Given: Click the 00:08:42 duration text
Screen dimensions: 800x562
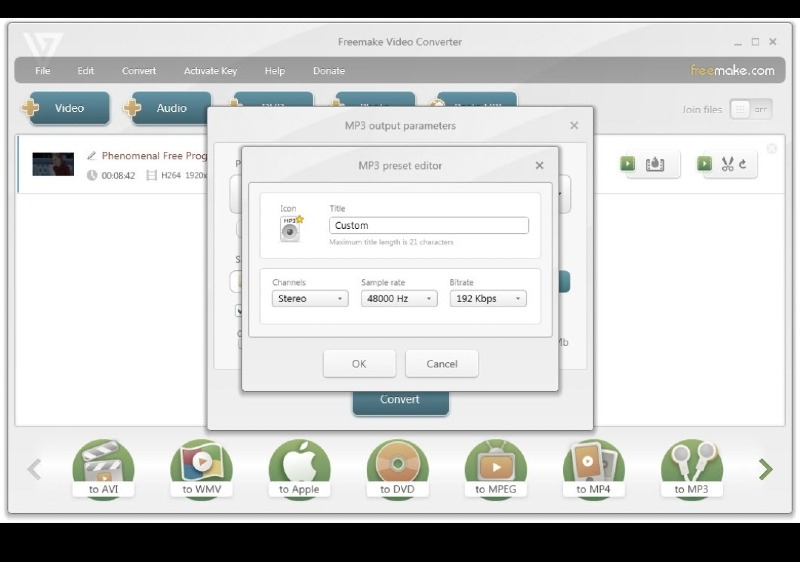Looking at the screenshot, I should (118, 175).
